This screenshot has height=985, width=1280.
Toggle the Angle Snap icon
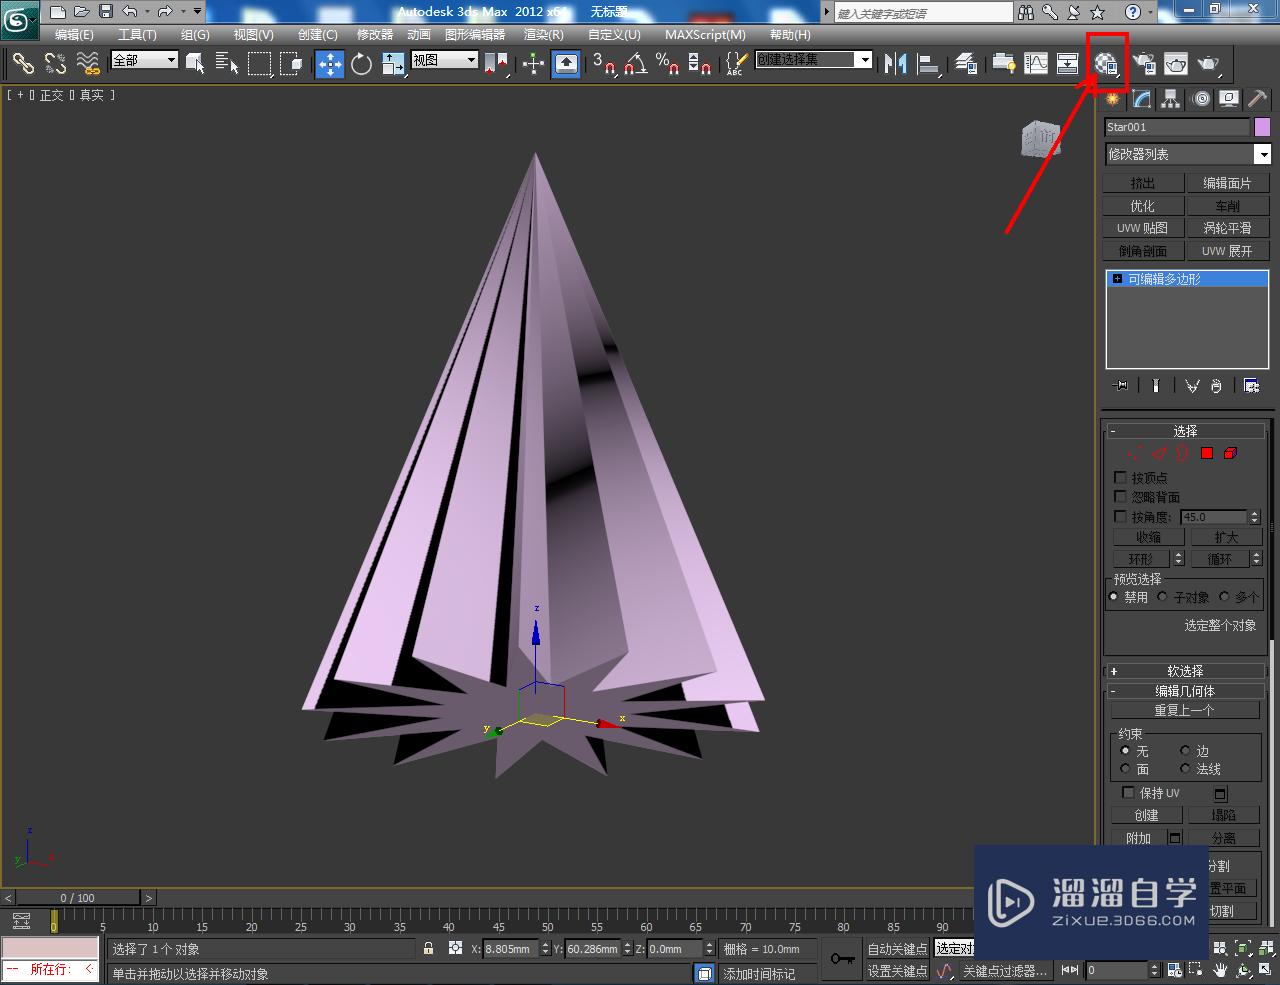[635, 64]
